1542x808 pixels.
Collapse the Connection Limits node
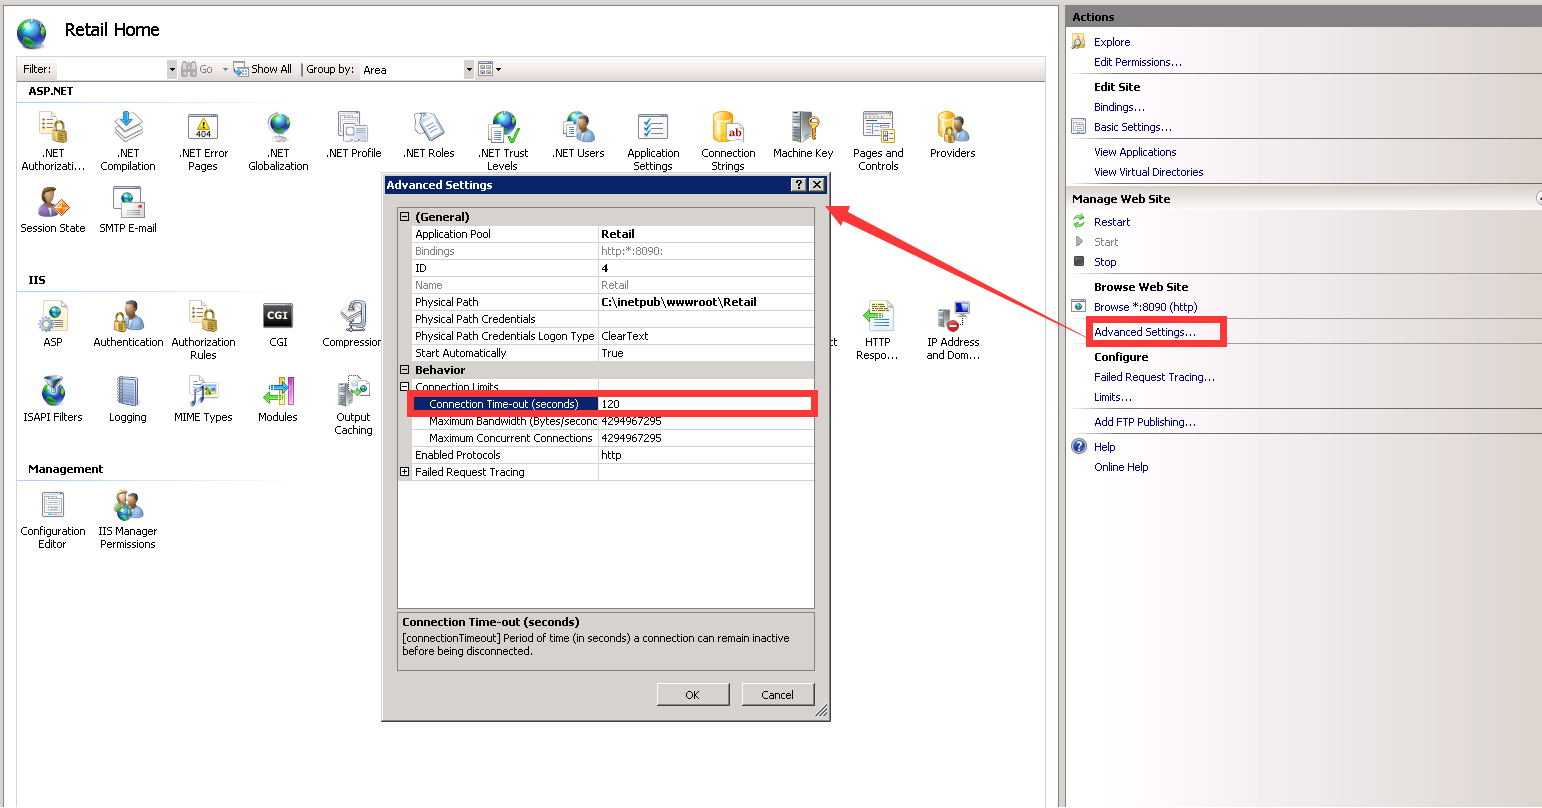click(x=405, y=387)
